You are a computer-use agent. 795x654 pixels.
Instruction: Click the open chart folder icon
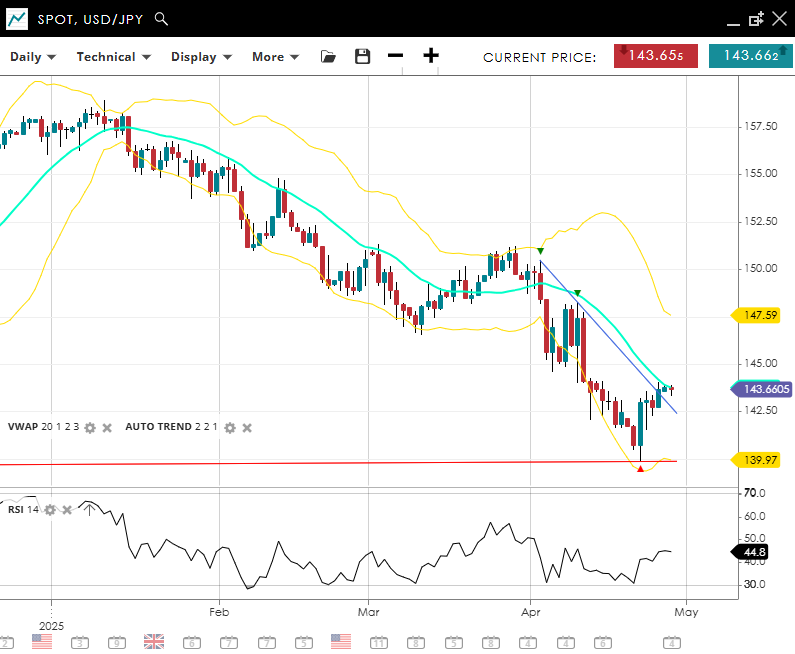point(328,57)
